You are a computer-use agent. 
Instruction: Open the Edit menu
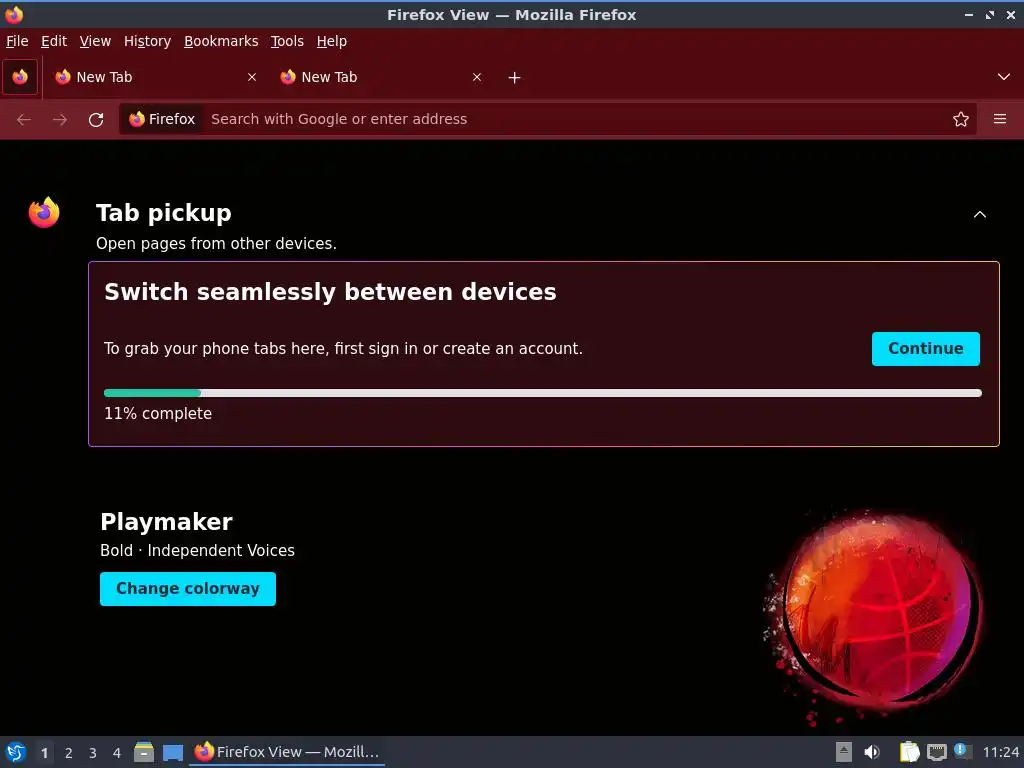54,41
